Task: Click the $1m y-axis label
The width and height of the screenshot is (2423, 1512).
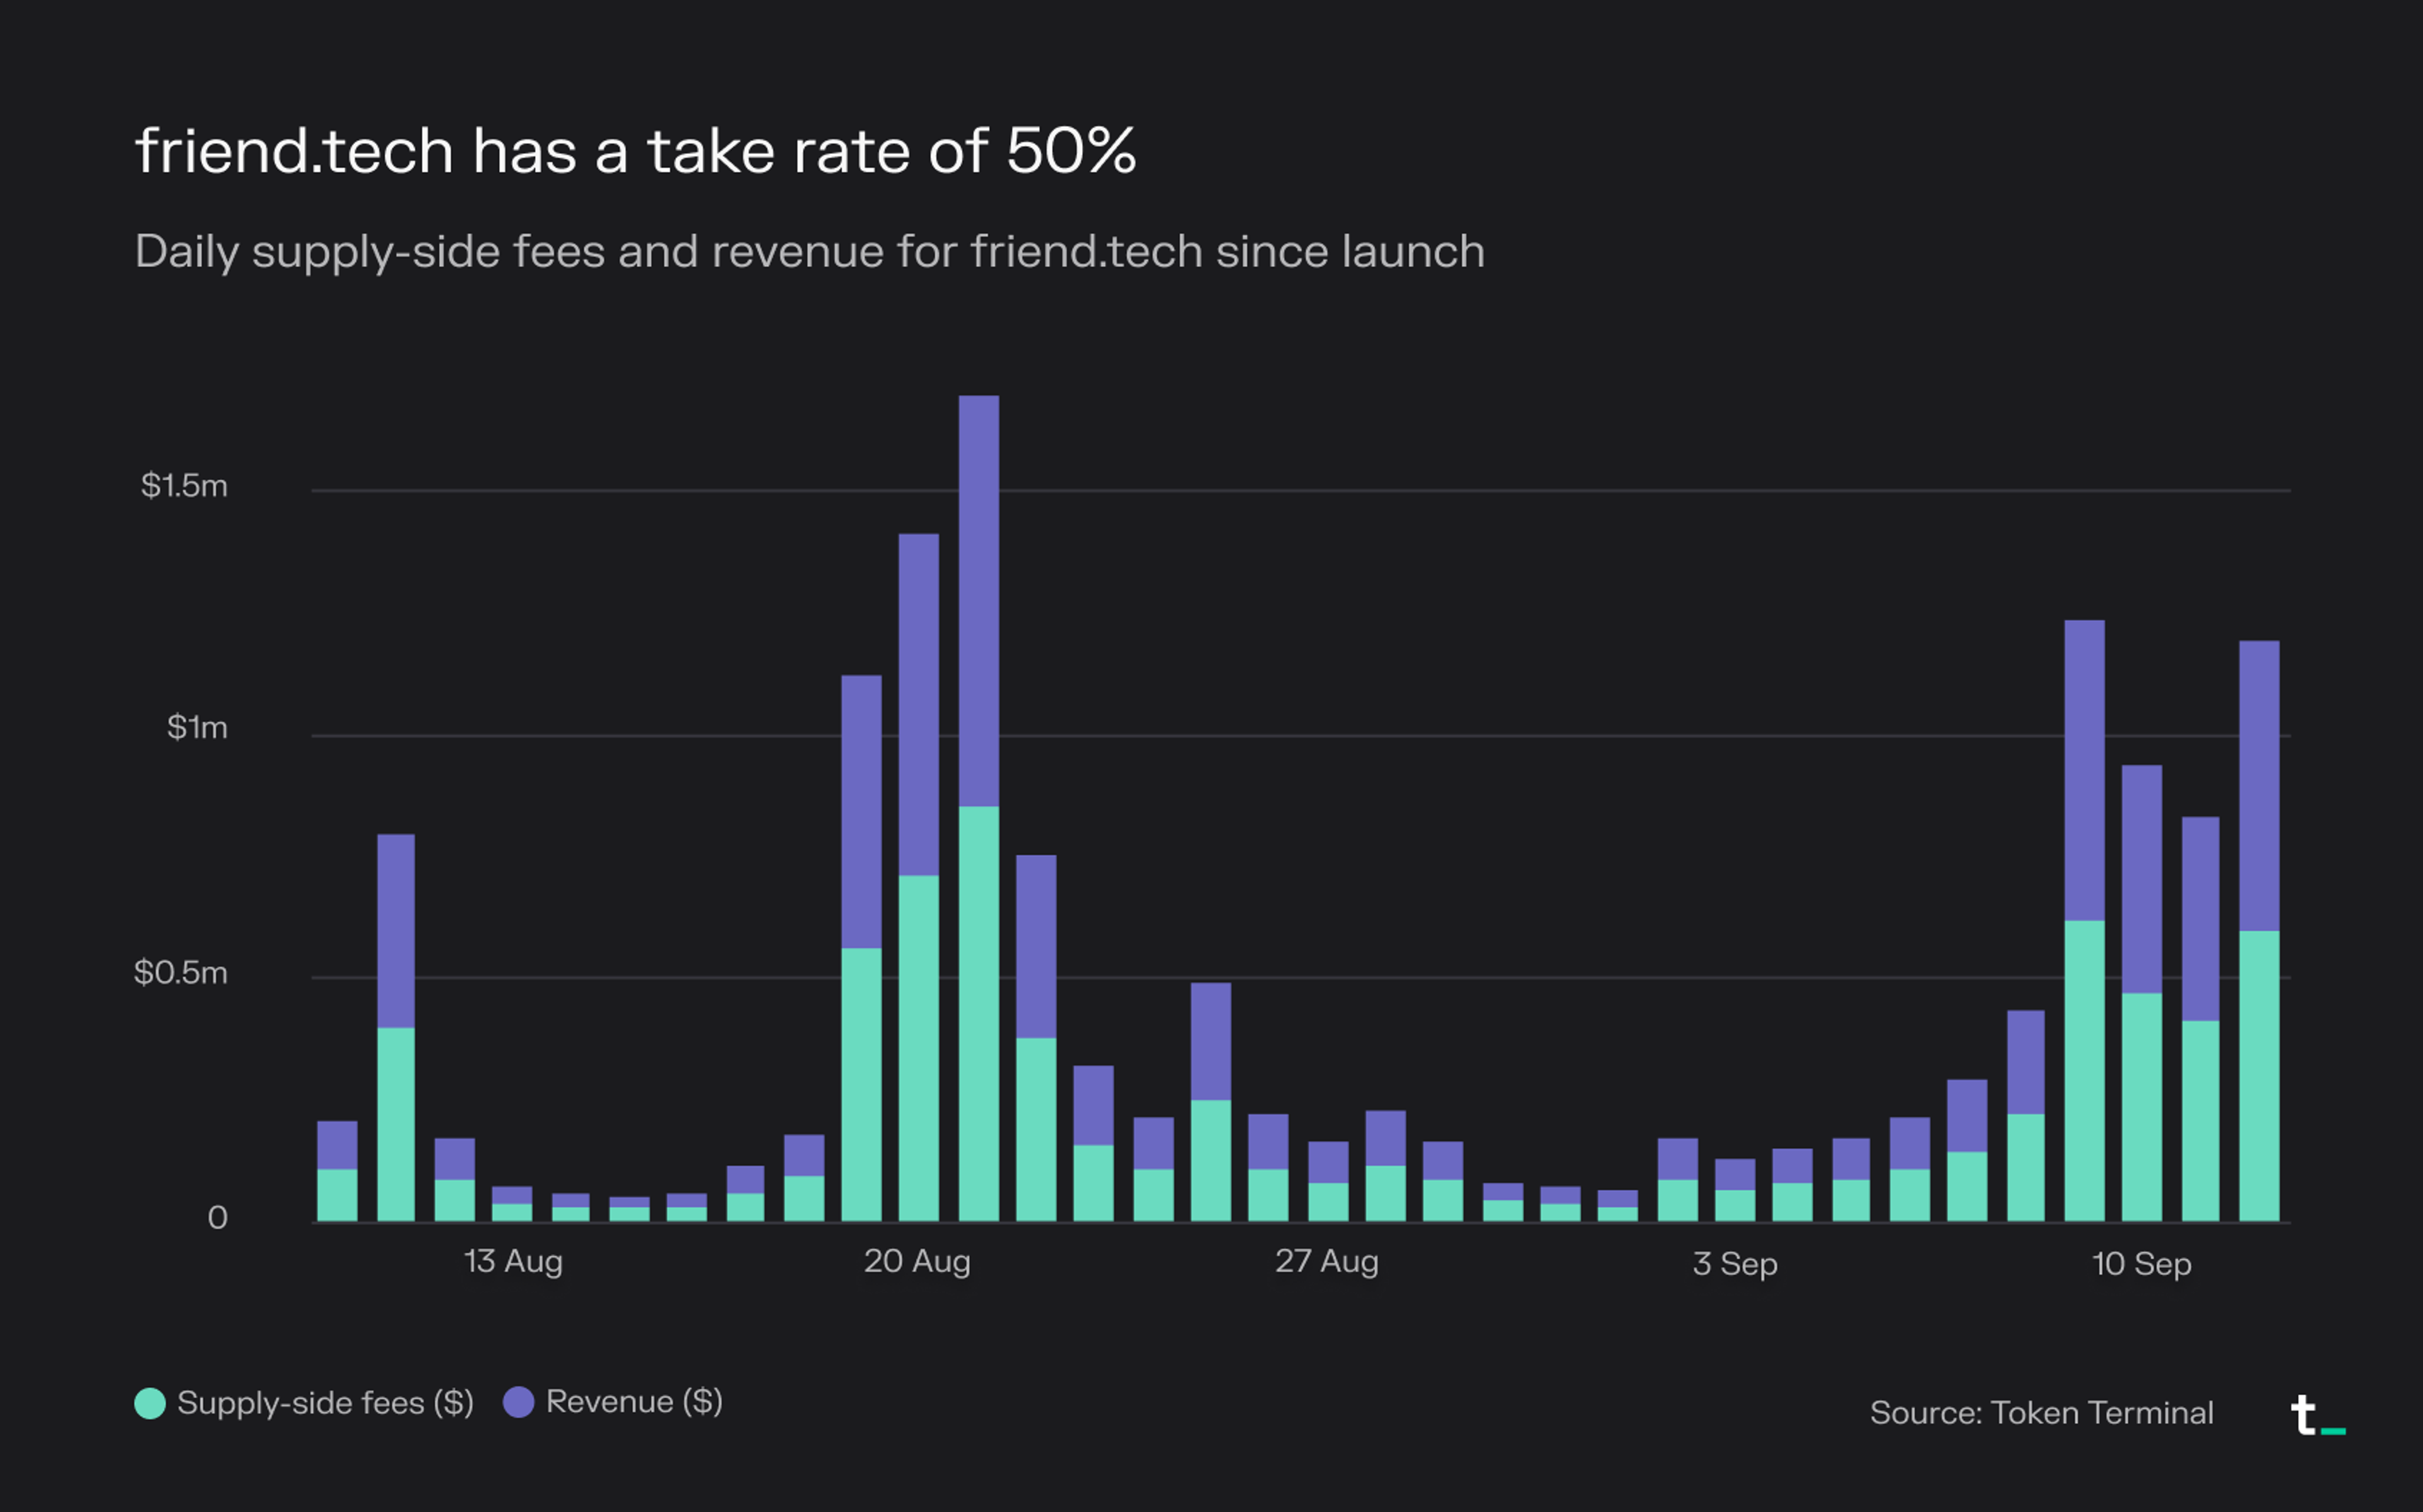Action: pos(197,728)
